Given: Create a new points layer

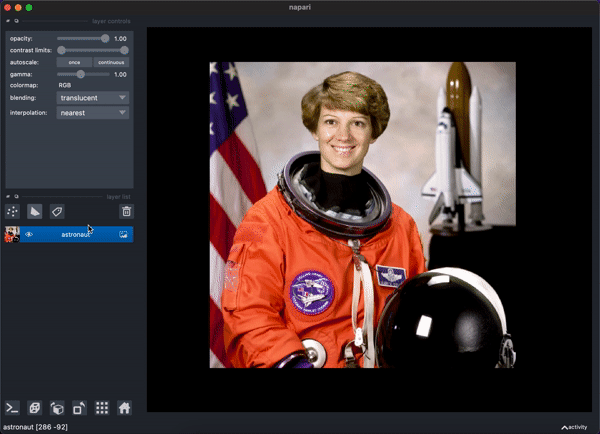Looking at the screenshot, I should [x=12, y=211].
